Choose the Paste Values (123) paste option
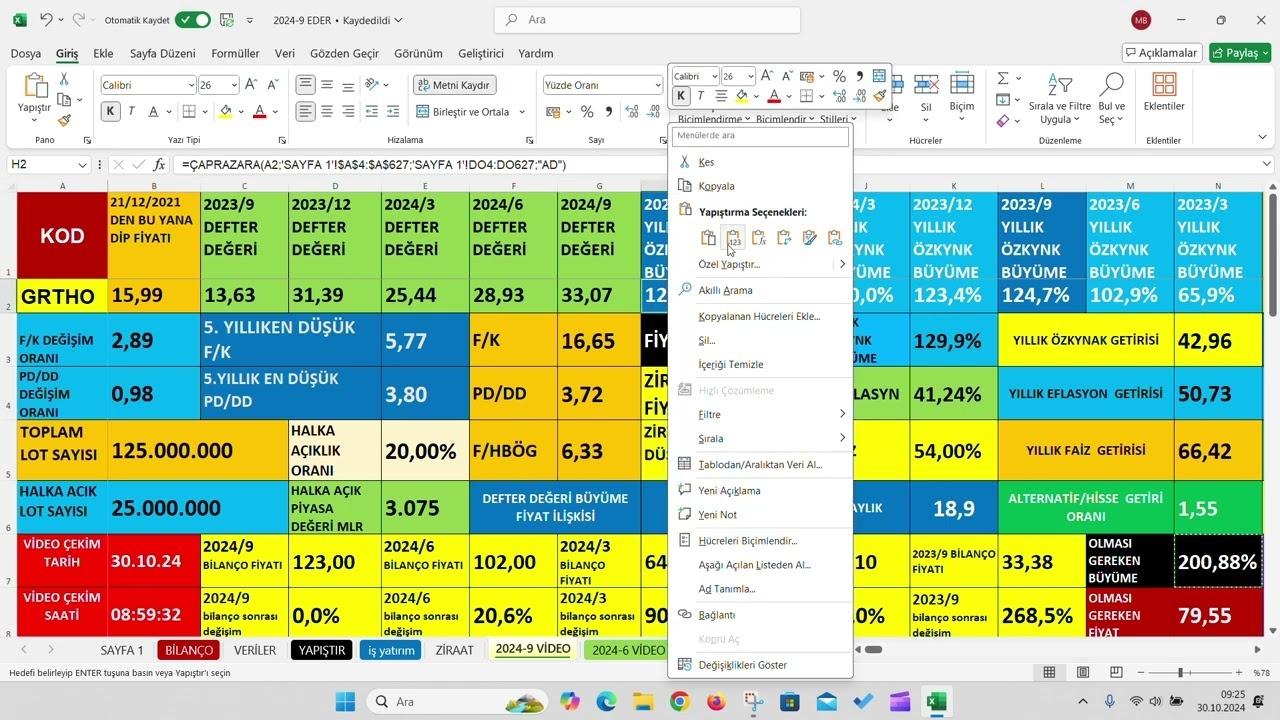The height and width of the screenshot is (720, 1280). point(733,238)
